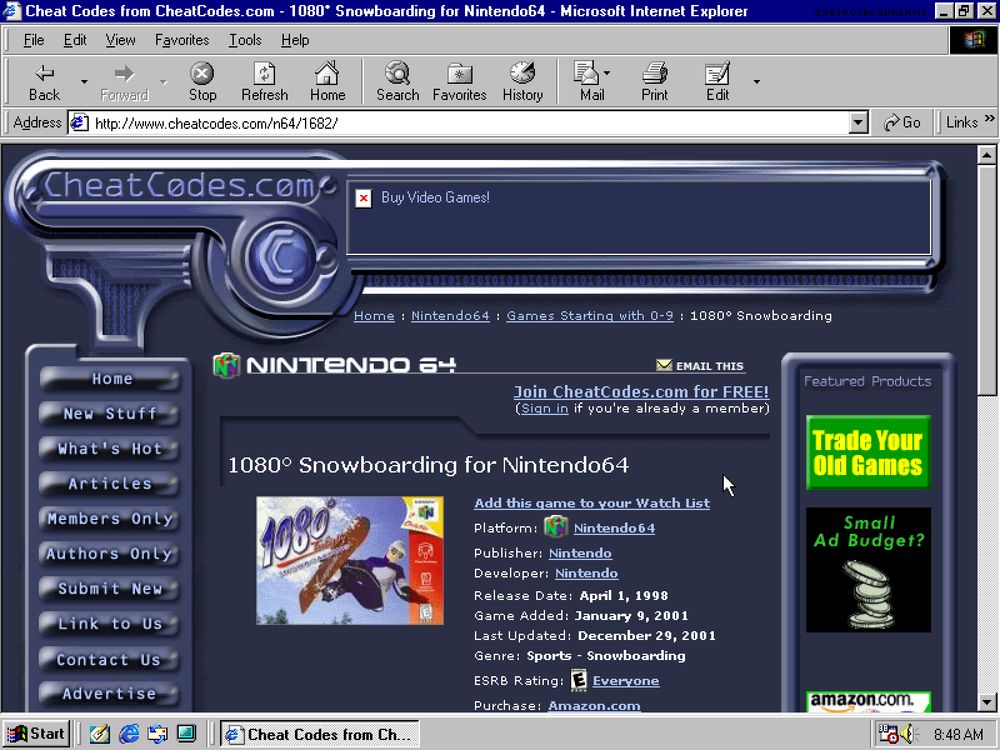
Task: Click the vertical scrollbar down arrow
Action: (987, 702)
